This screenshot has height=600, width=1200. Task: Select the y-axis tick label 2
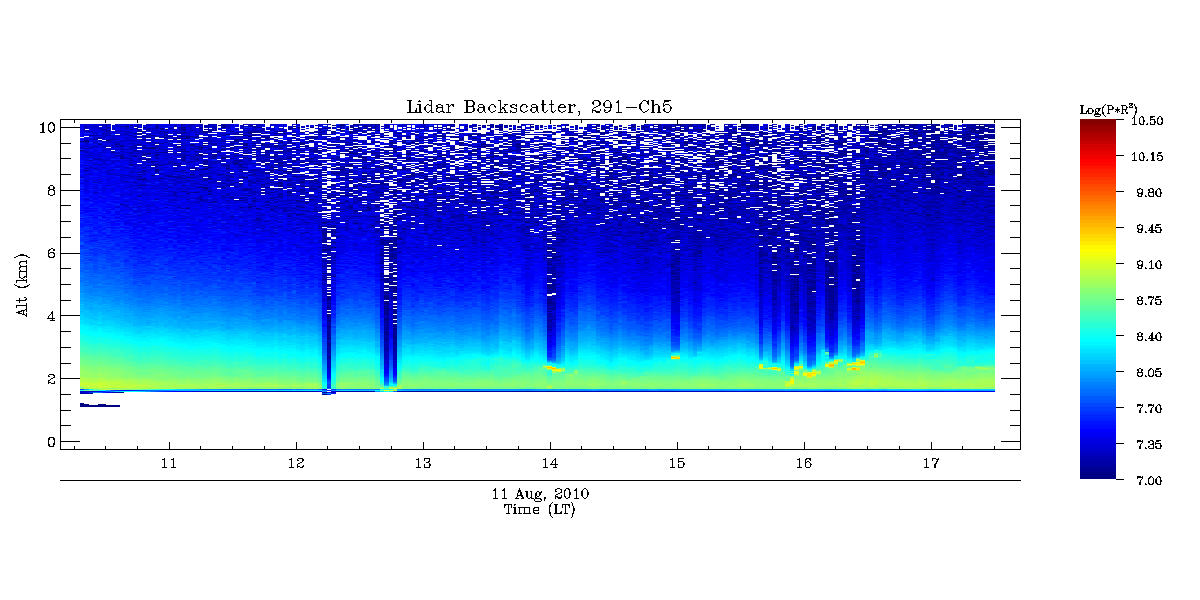tap(49, 379)
